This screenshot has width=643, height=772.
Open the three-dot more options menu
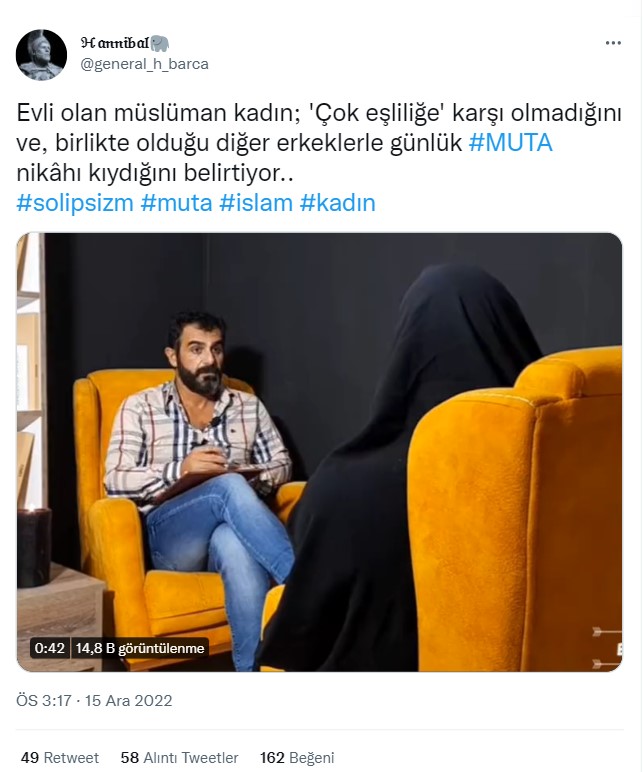click(612, 43)
